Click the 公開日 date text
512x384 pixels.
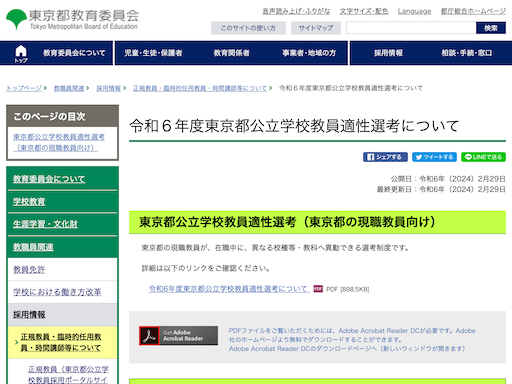click(x=448, y=179)
